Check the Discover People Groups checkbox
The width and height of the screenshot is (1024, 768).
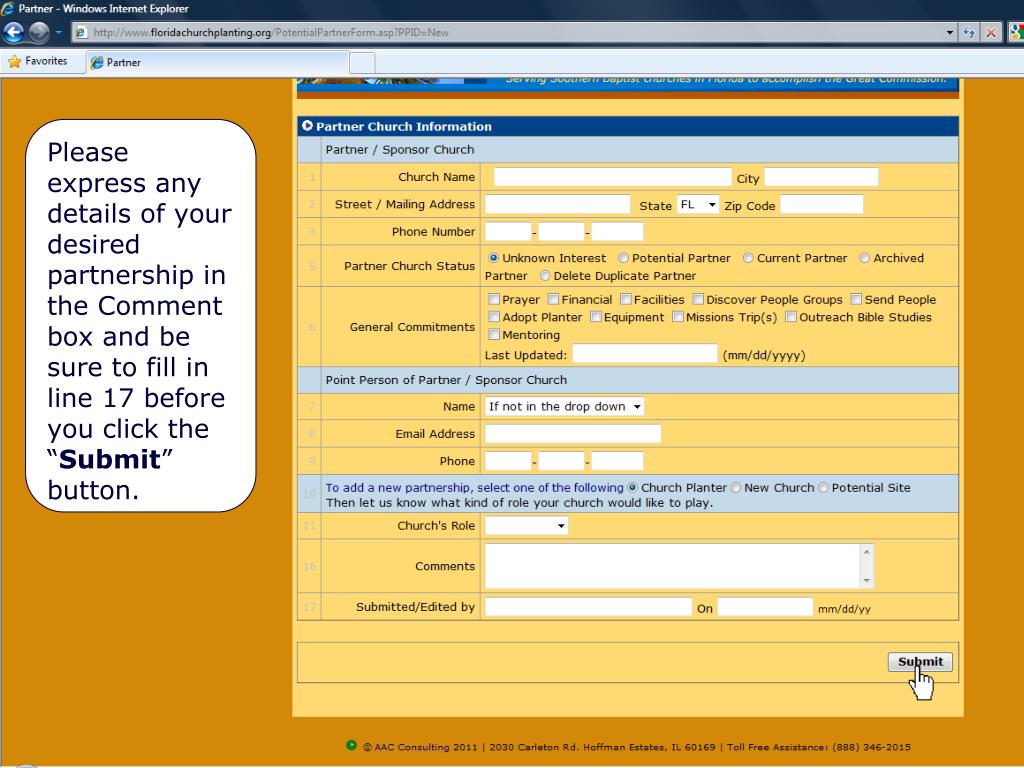698,299
